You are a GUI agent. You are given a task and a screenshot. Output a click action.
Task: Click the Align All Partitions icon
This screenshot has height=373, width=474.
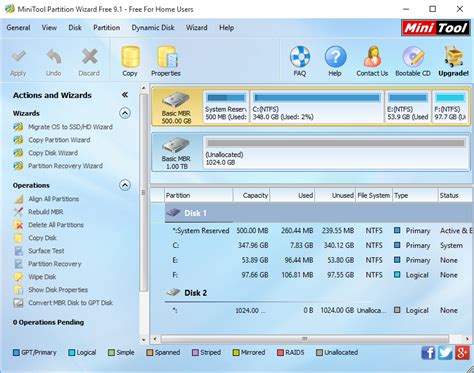[19, 199]
